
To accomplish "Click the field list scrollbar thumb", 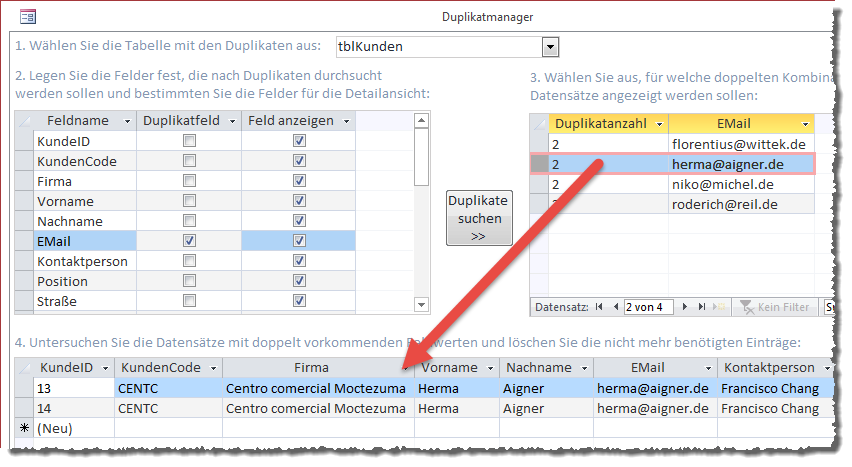I will 422,157.
